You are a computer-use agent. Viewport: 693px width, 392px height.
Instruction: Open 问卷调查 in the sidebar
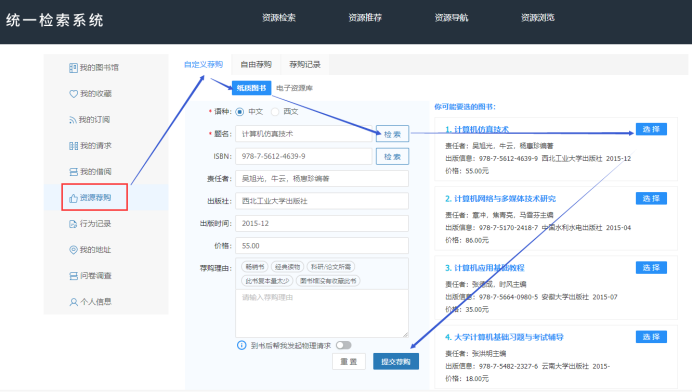tap(91, 276)
